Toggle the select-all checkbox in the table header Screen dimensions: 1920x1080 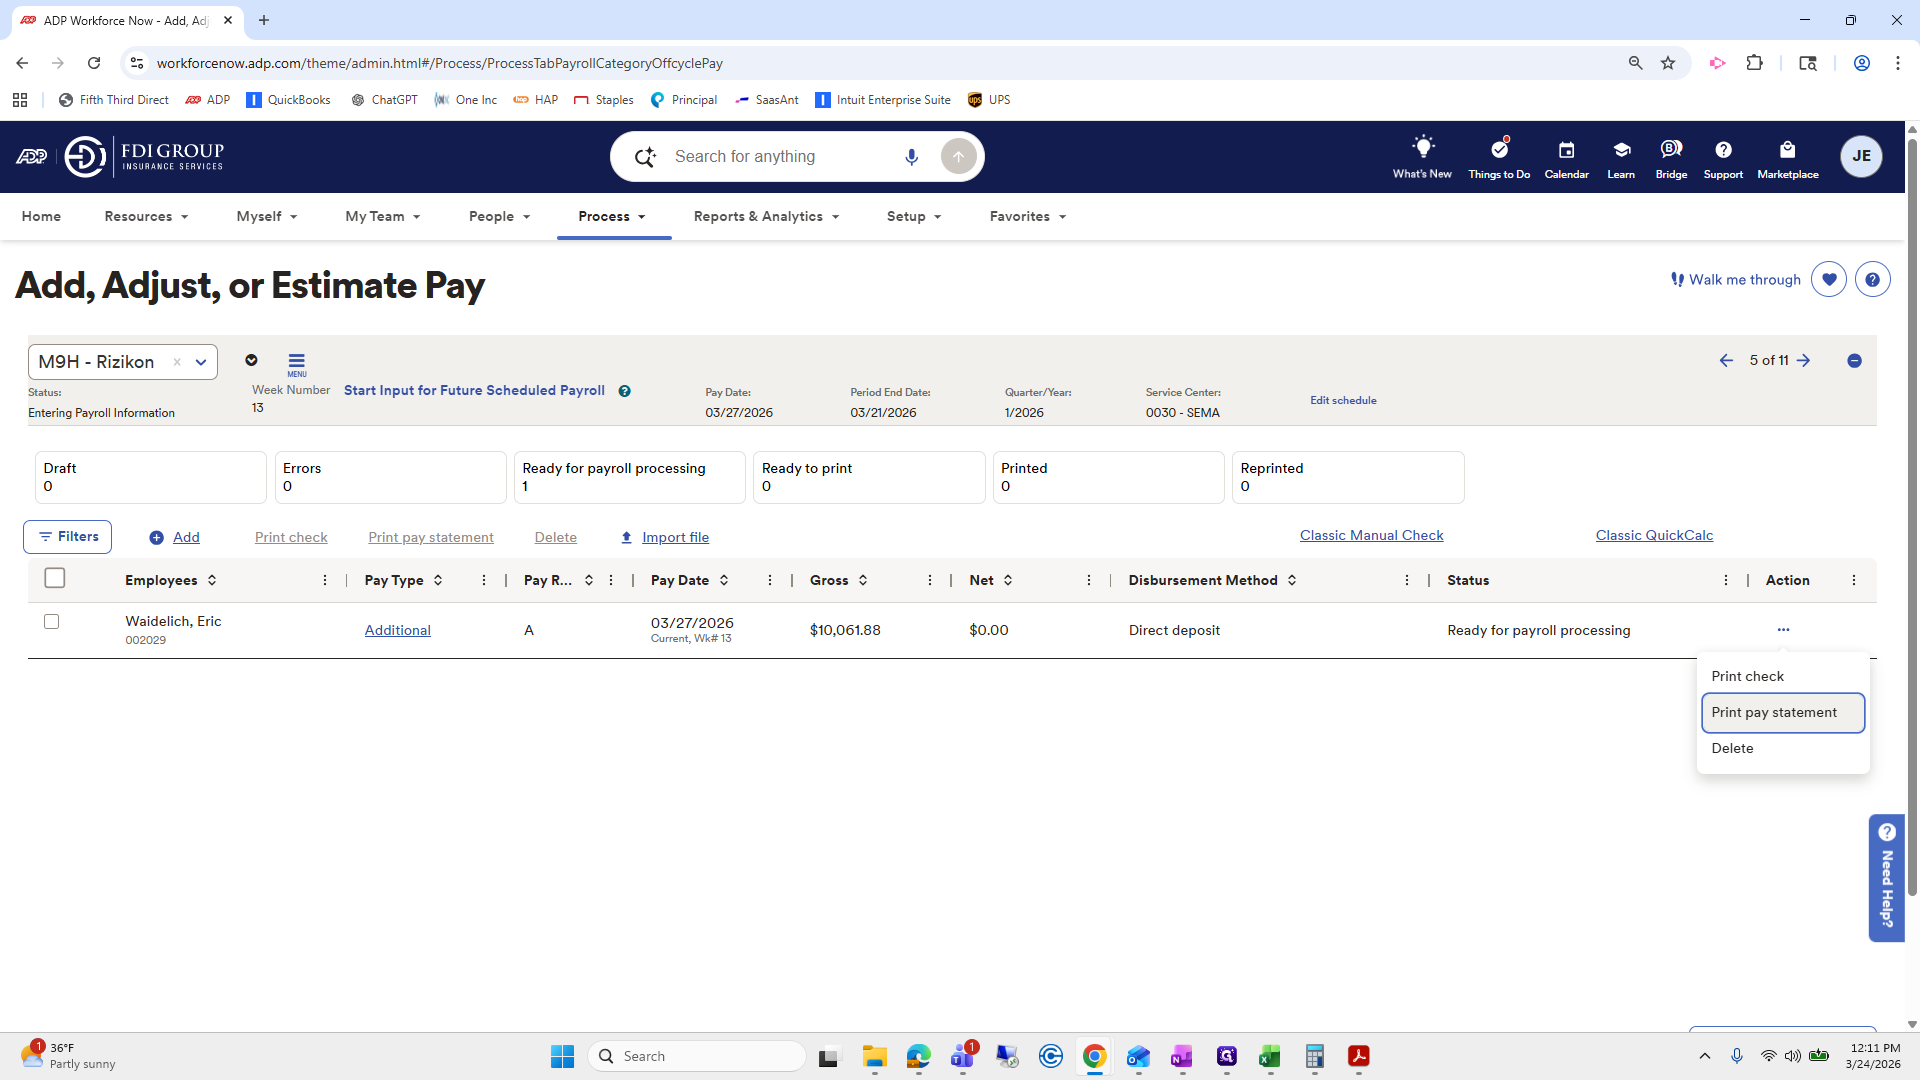click(55, 578)
